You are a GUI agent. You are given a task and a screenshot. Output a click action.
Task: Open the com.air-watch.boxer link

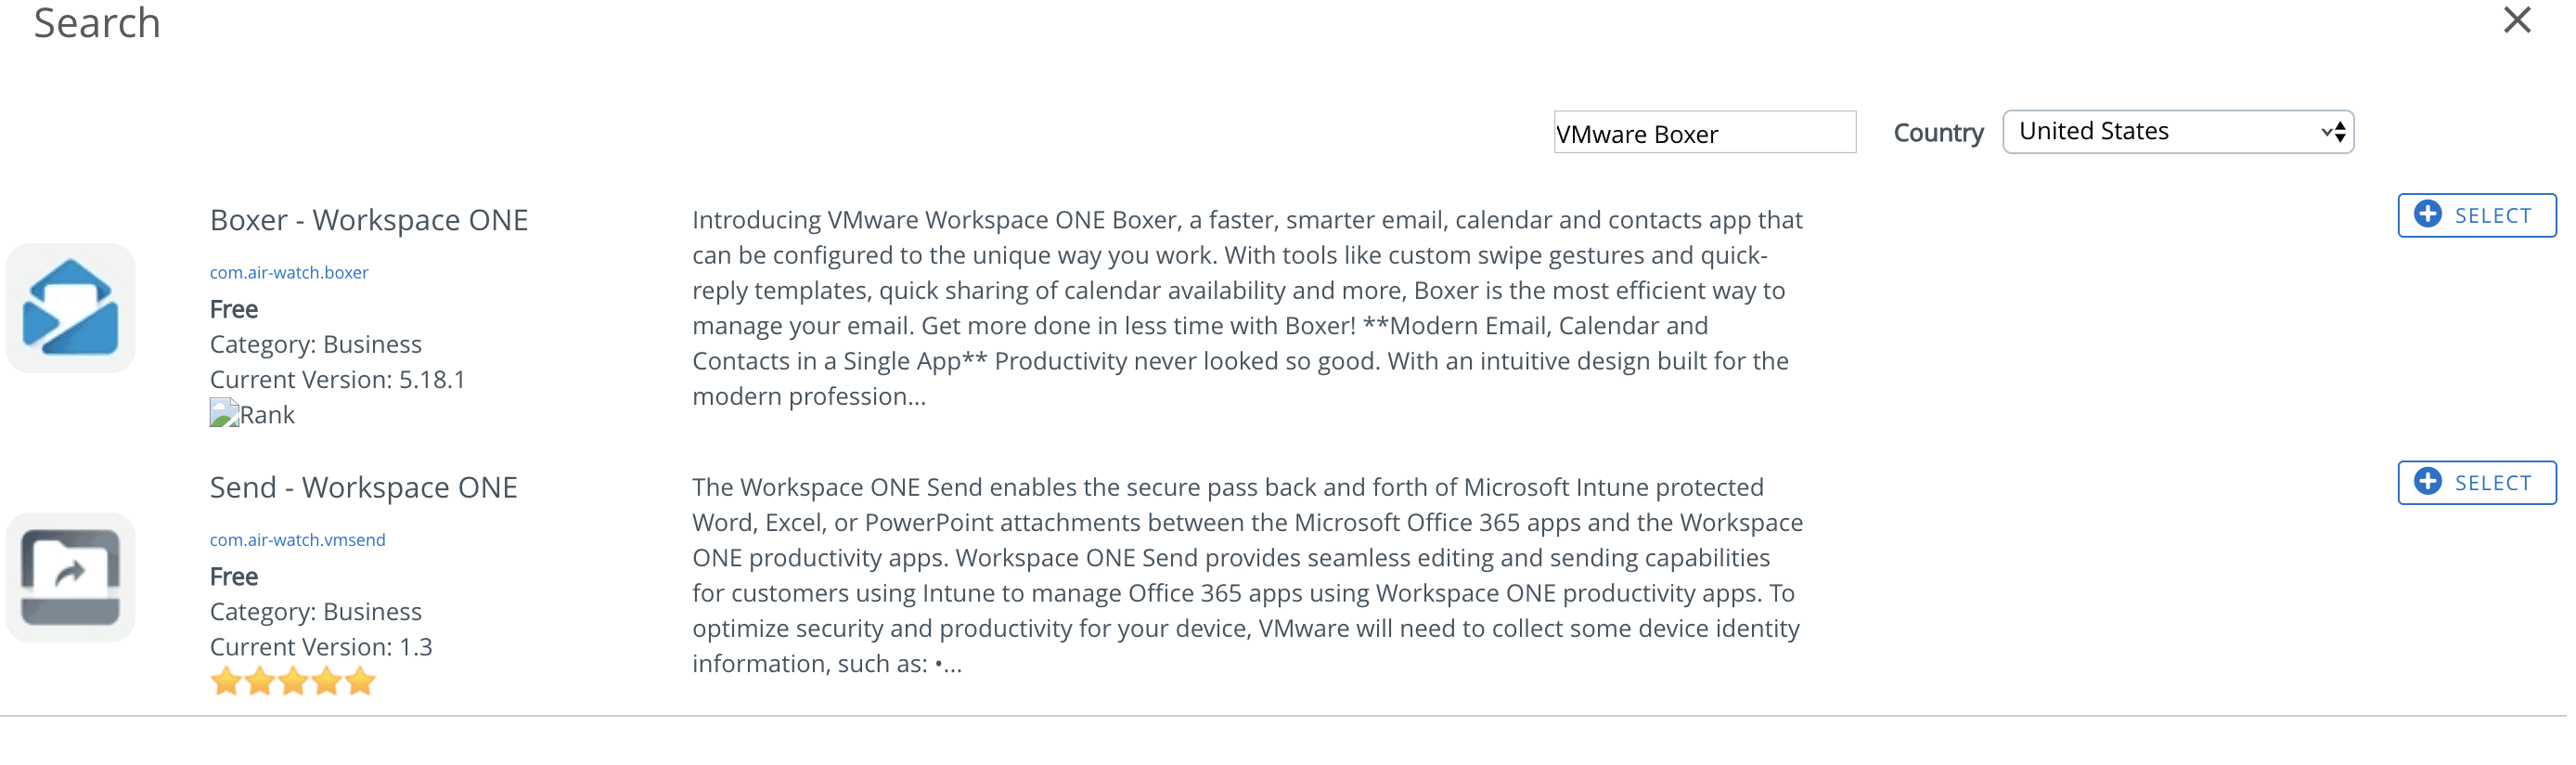click(289, 272)
